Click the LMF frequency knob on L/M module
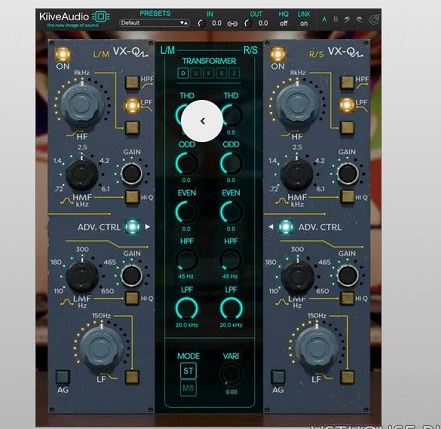Viewport: 441px width, 429px height. (82, 277)
